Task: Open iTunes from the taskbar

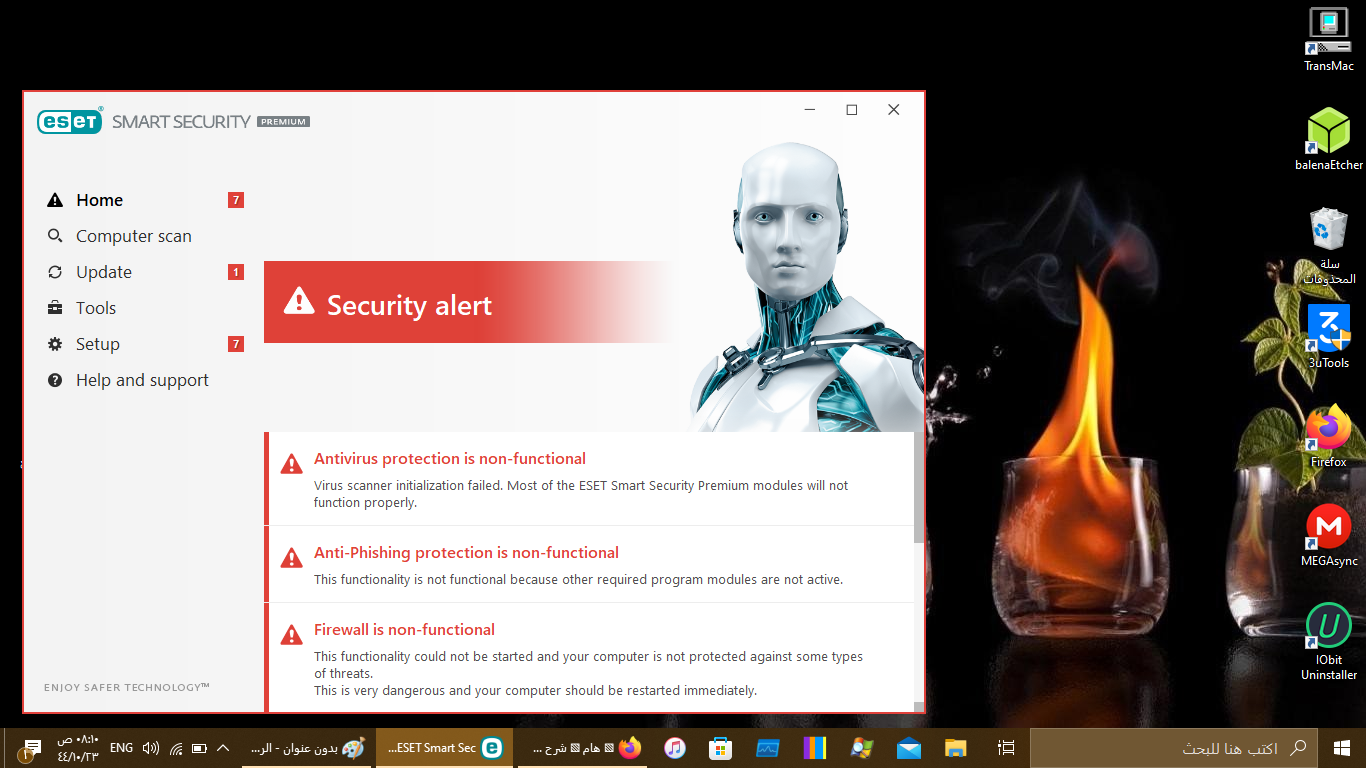Action: [675, 748]
